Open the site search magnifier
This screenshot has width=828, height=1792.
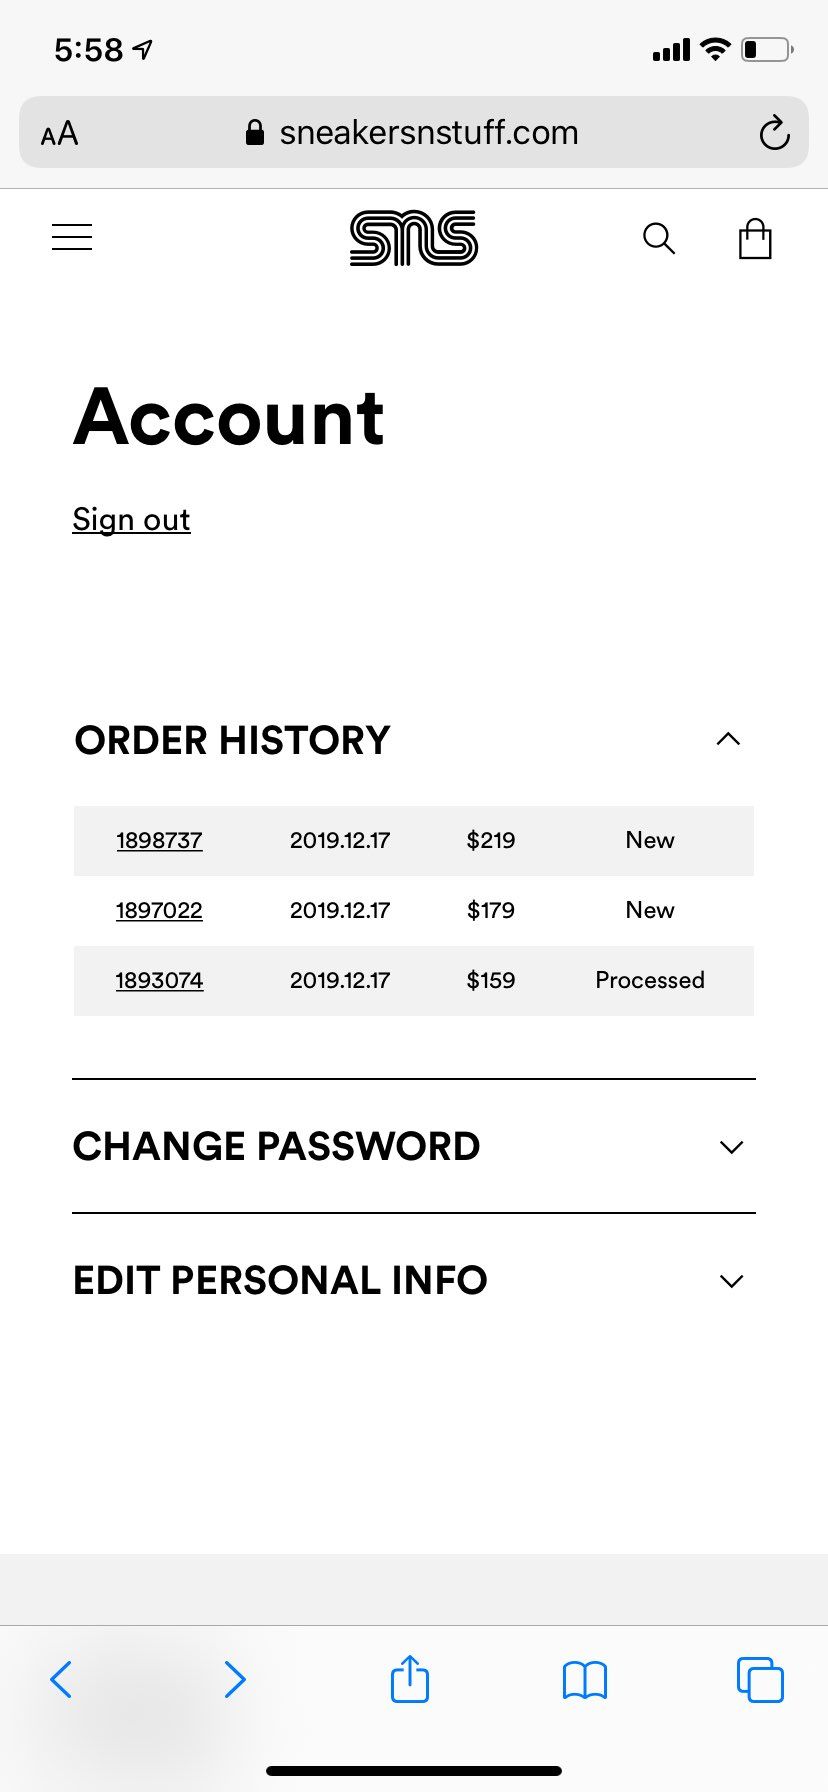tap(658, 238)
